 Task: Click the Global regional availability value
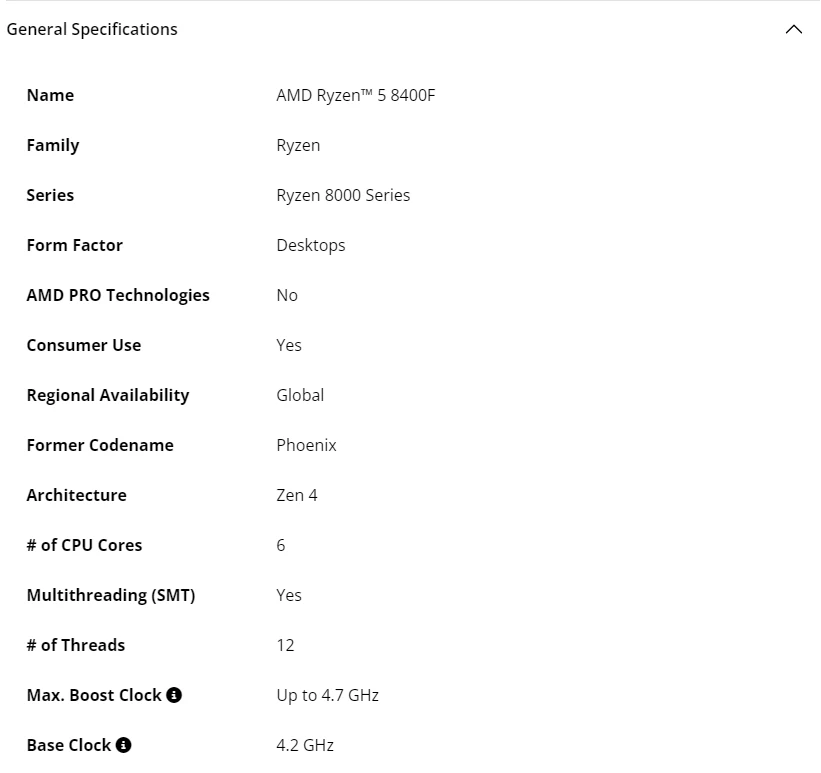[300, 395]
